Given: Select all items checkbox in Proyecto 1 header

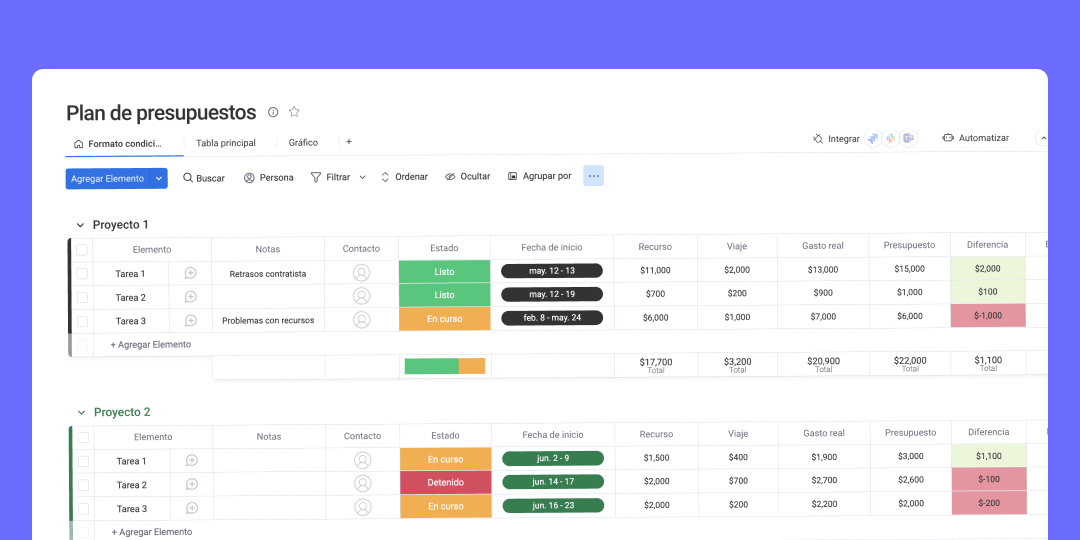Looking at the screenshot, I should 82,250.
